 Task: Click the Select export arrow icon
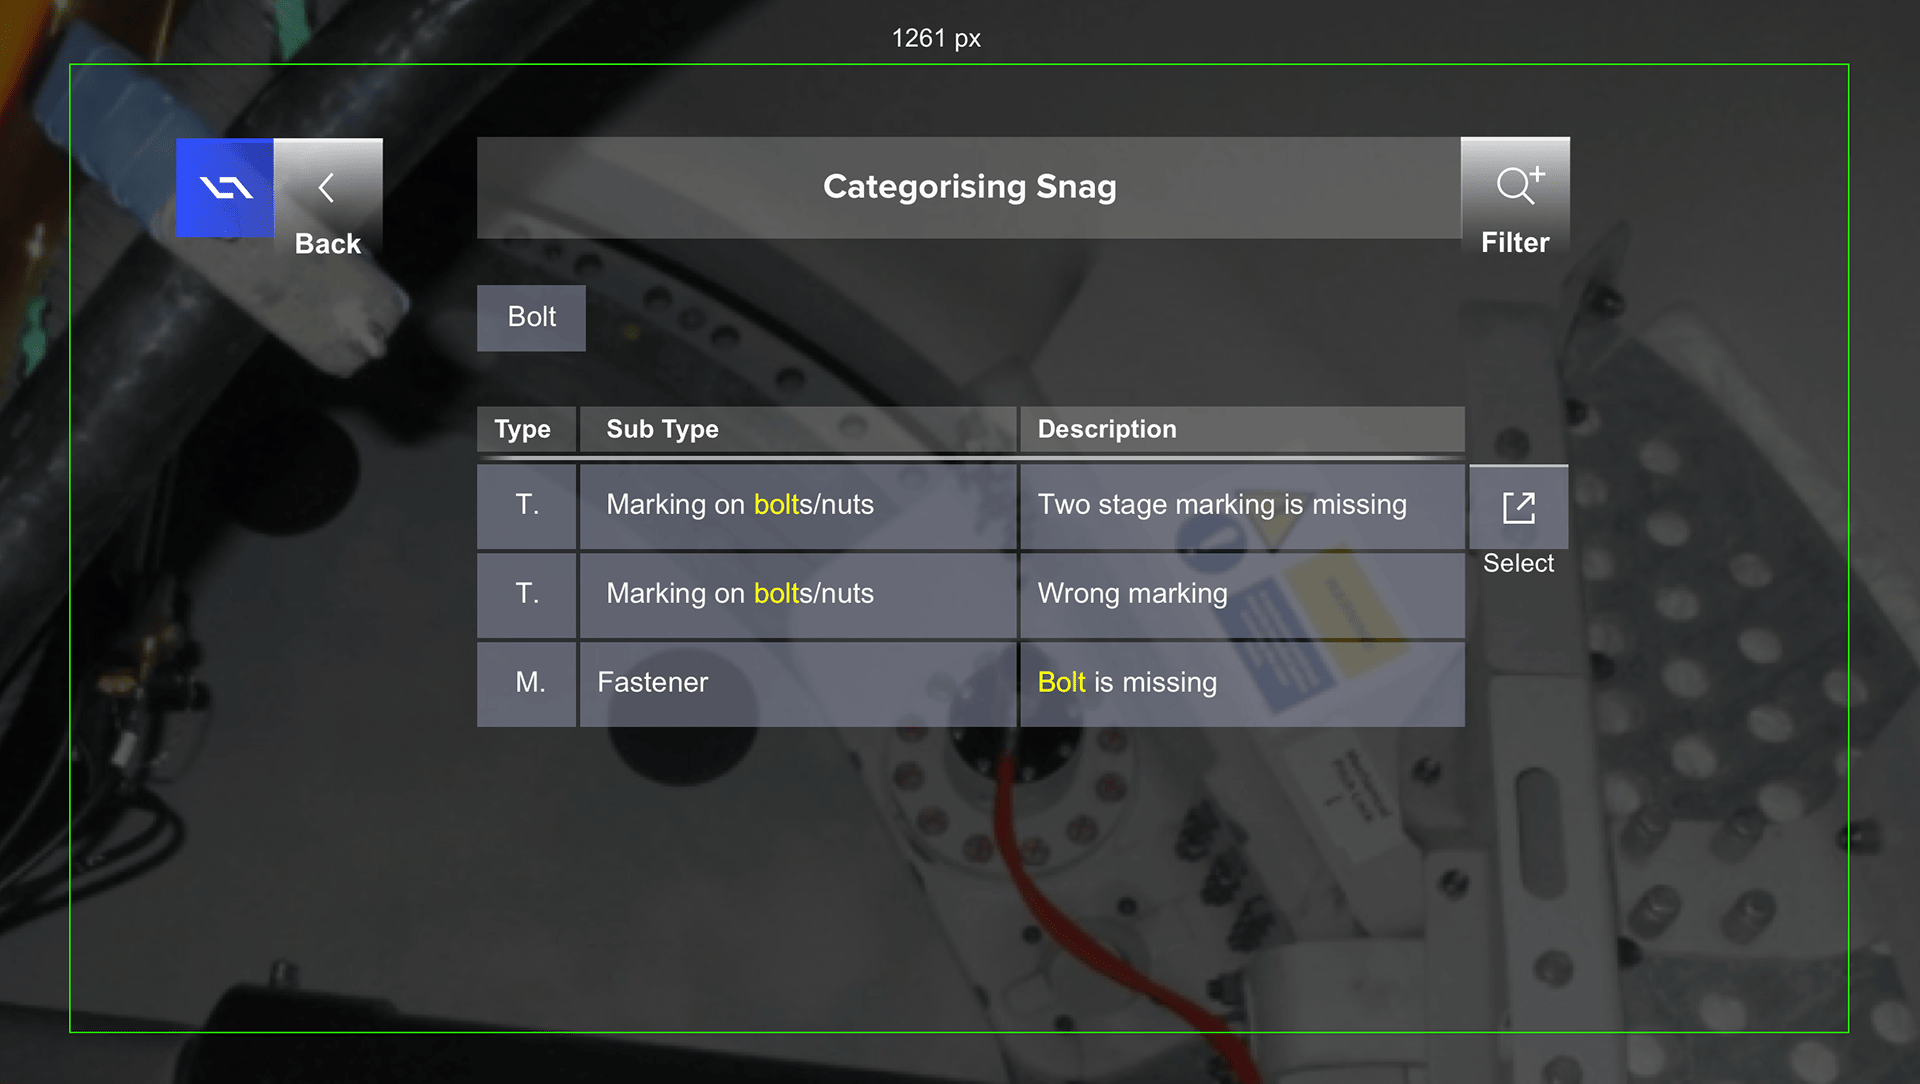[1518, 507]
